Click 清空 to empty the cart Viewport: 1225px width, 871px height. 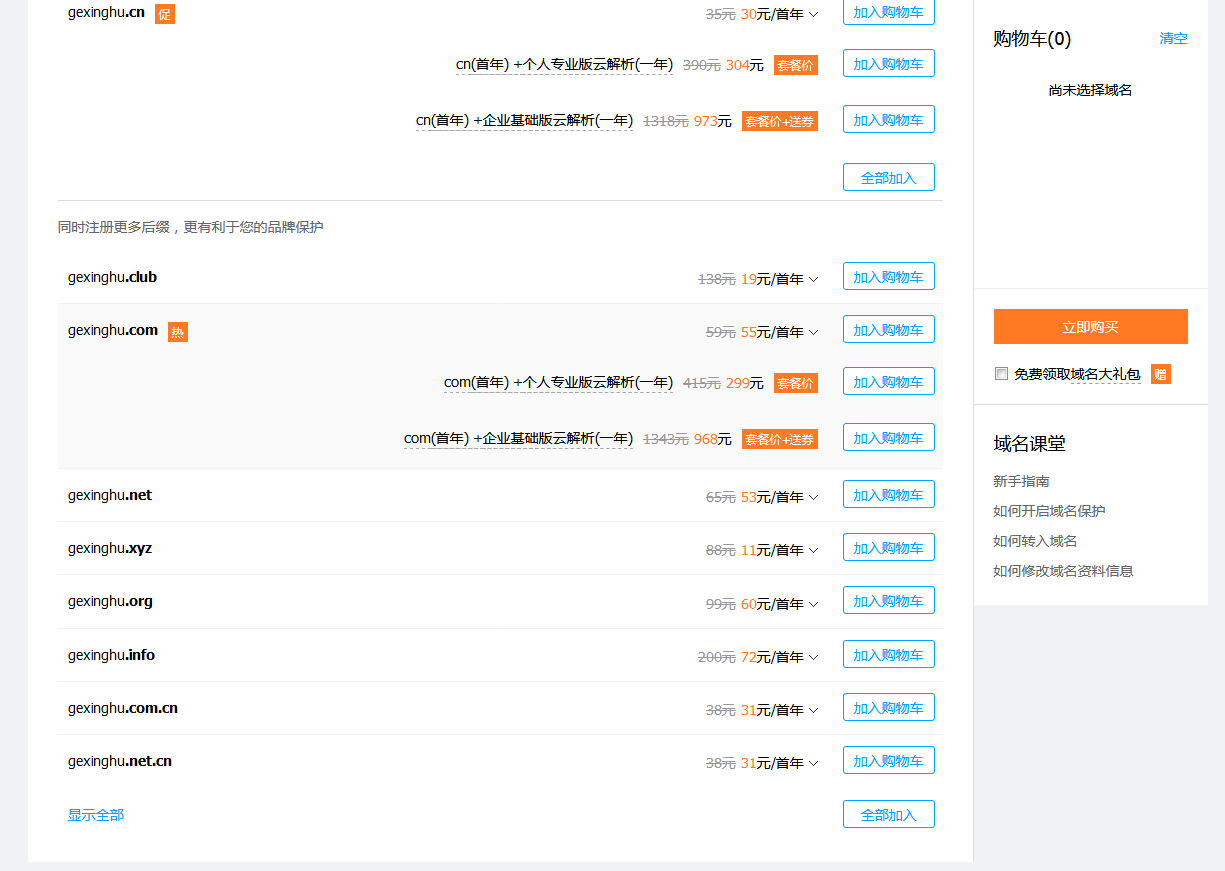(1172, 39)
